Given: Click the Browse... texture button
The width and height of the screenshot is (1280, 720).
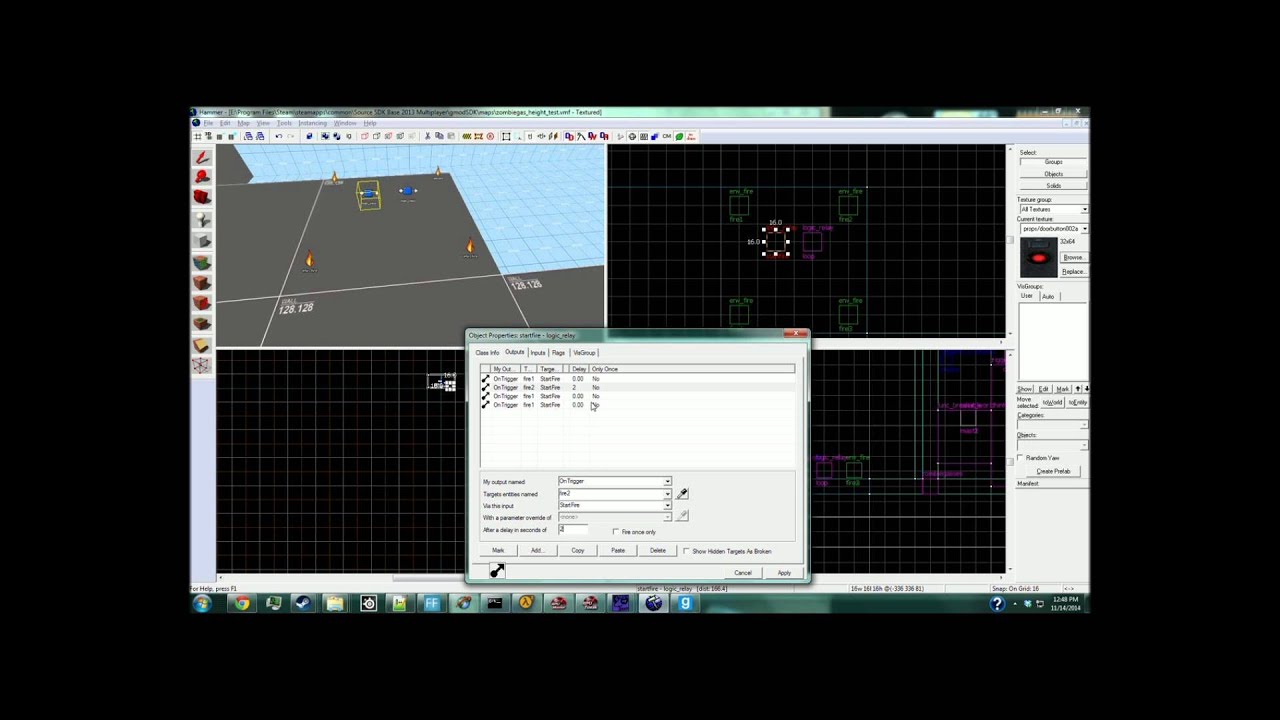Looking at the screenshot, I should (x=1072, y=258).
